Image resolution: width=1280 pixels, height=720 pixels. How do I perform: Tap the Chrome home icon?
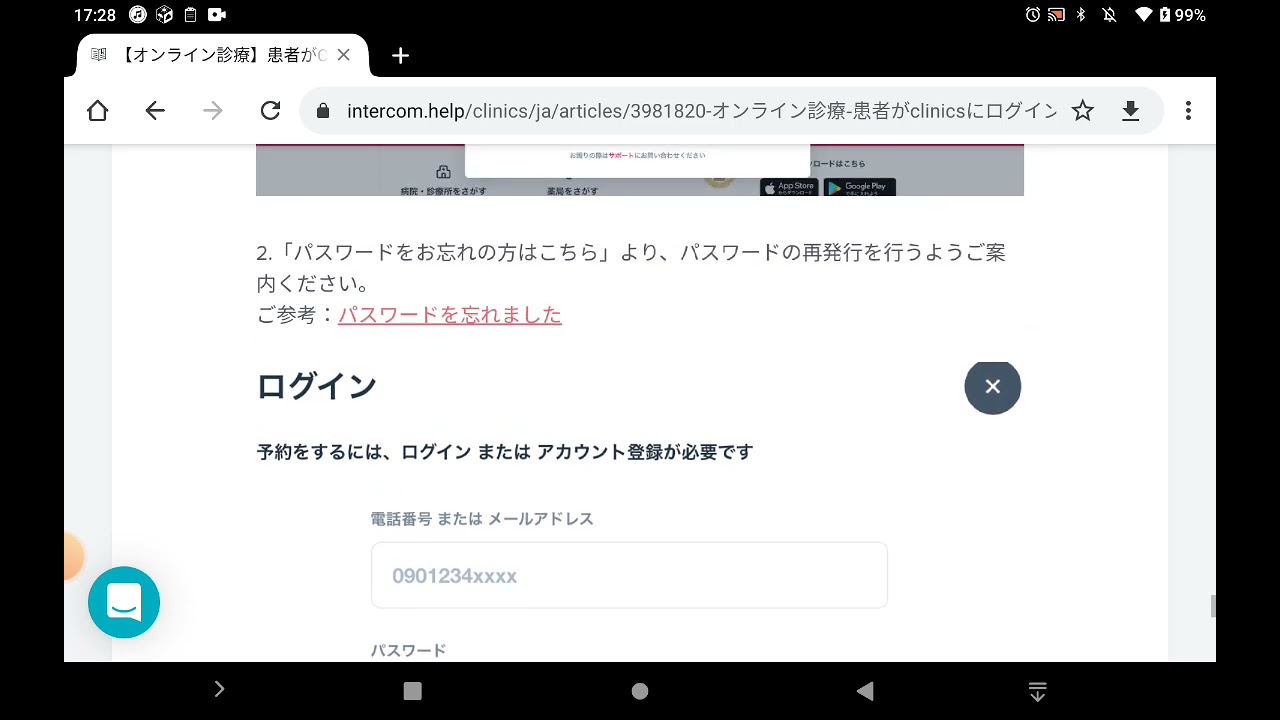click(97, 111)
